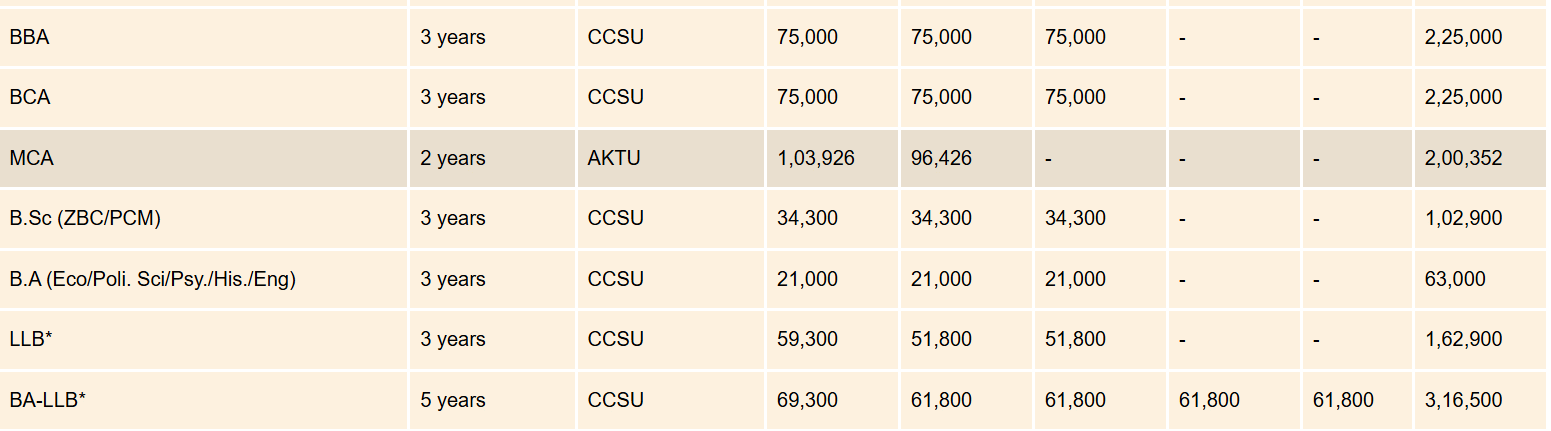Viewport: 1551px width, 431px height.
Task: Click the 5 years duration cell
Action: (x=453, y=401)
